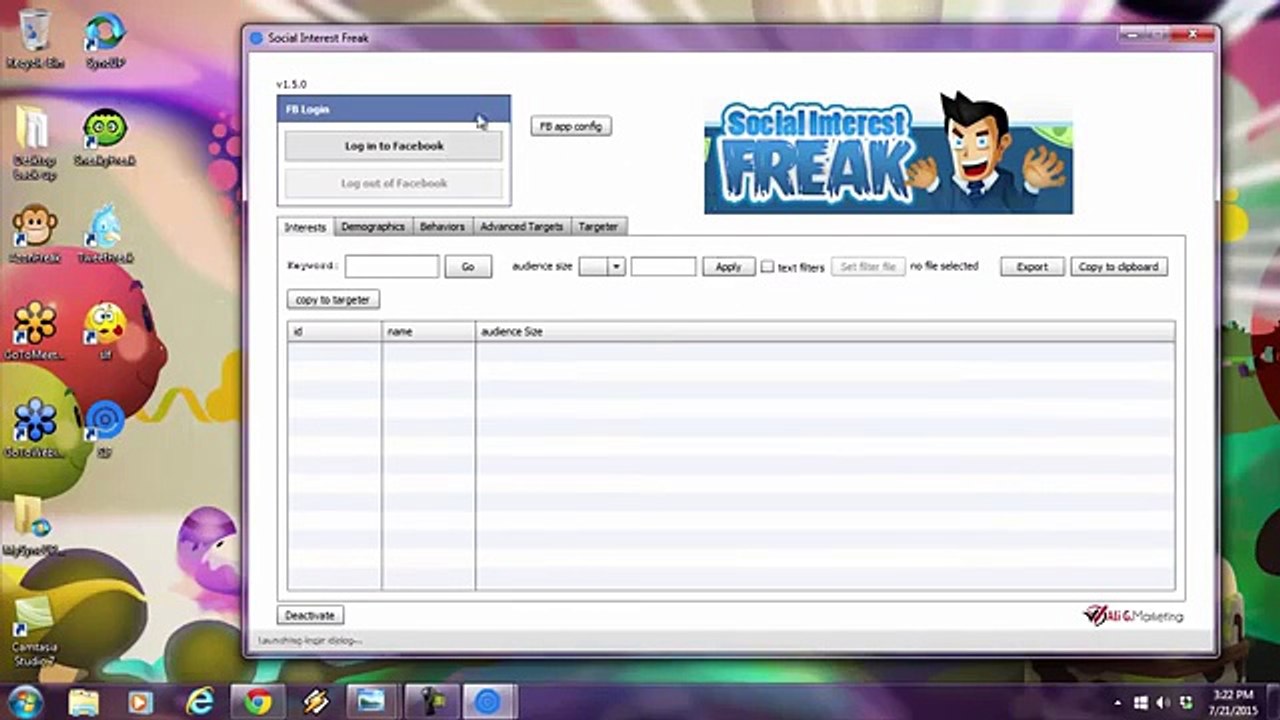
Task: Click the Social Interest Freak taskbar button
Action: [x=488, y=702]
